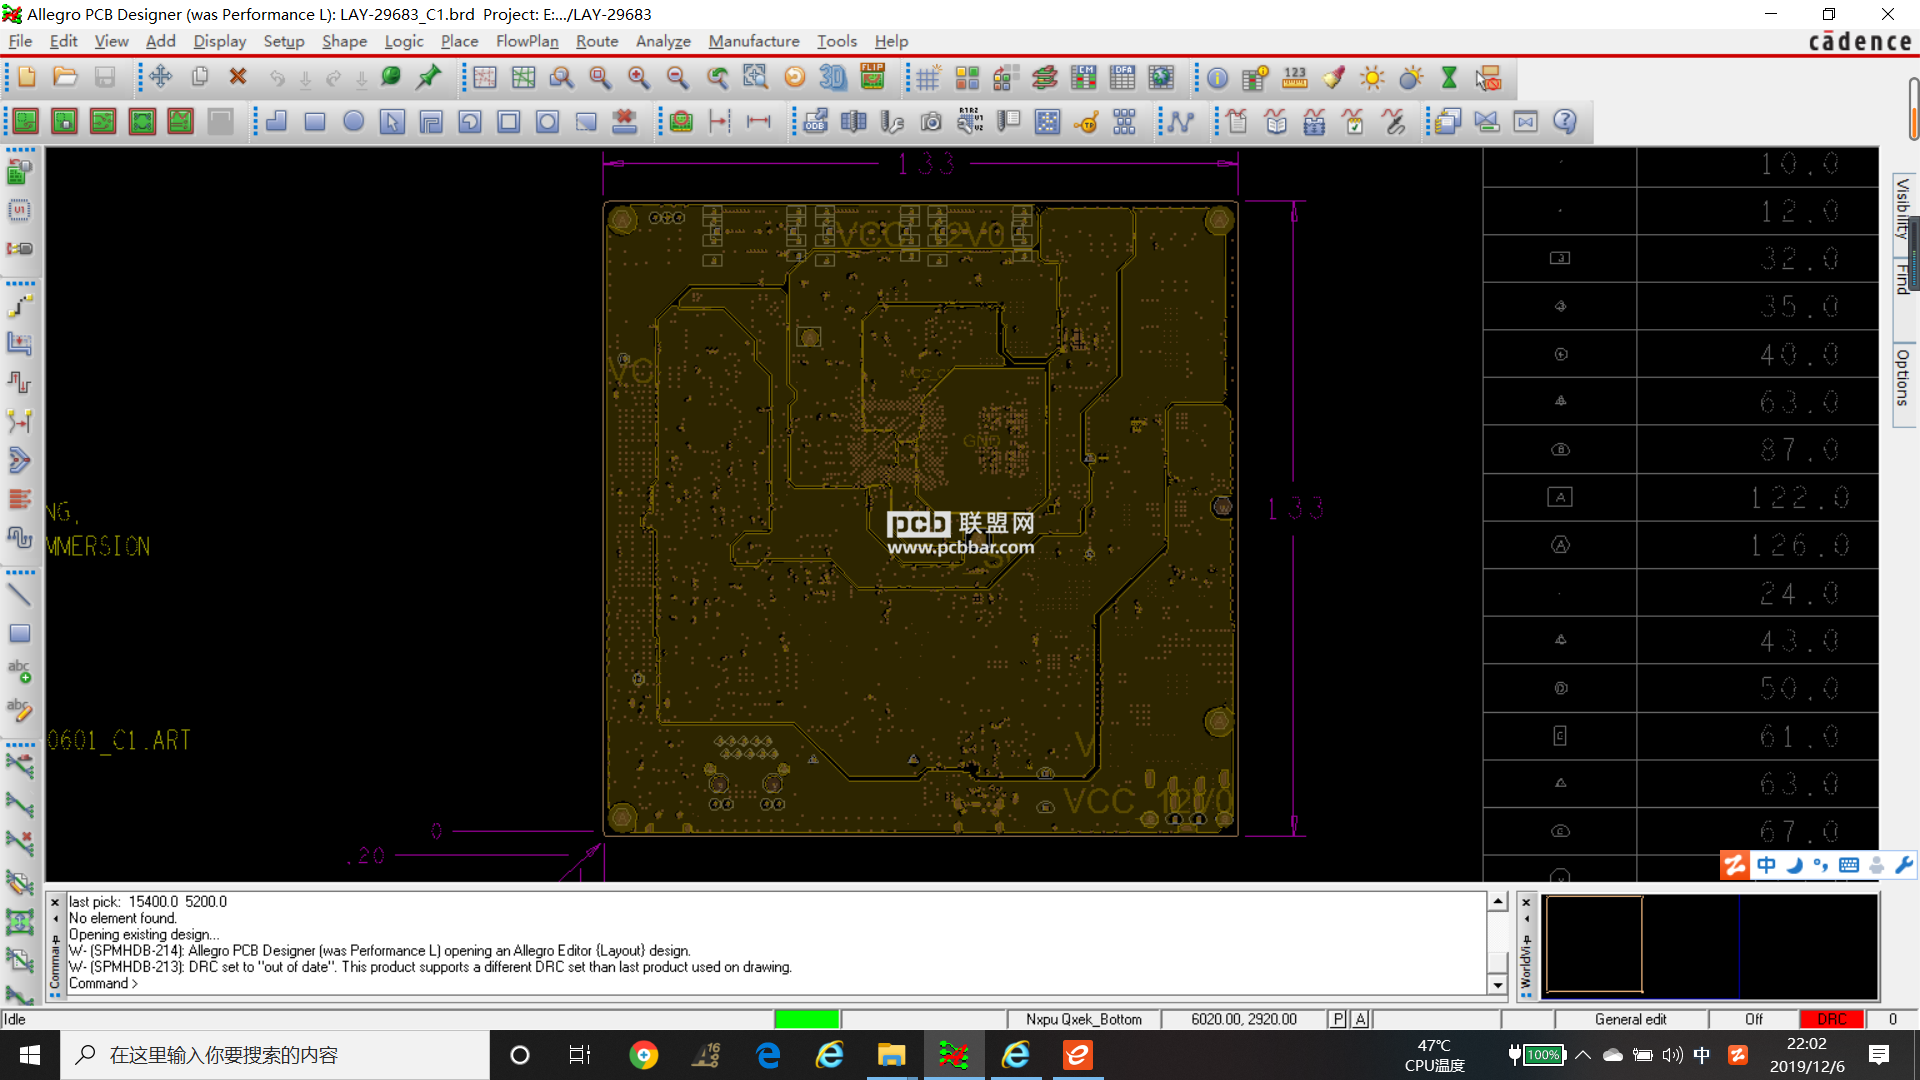
Task: Close the Command console panel
Action: (55, 902)
